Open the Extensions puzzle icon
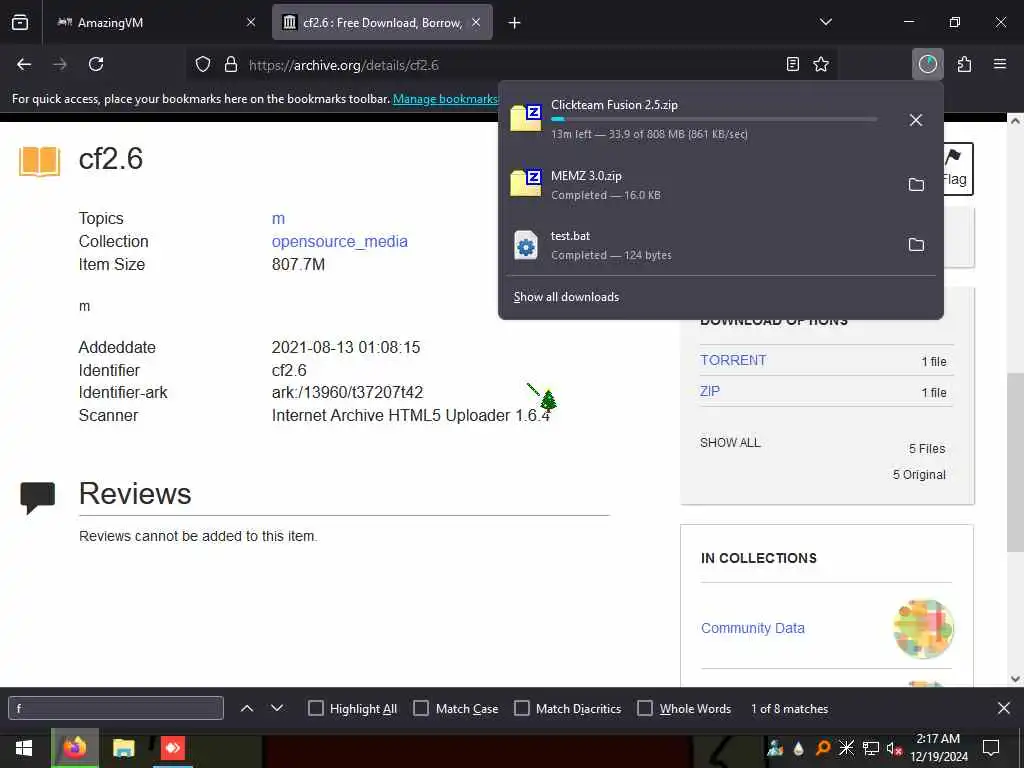The height and width of the screenshot is (768, 1024). 965,64
